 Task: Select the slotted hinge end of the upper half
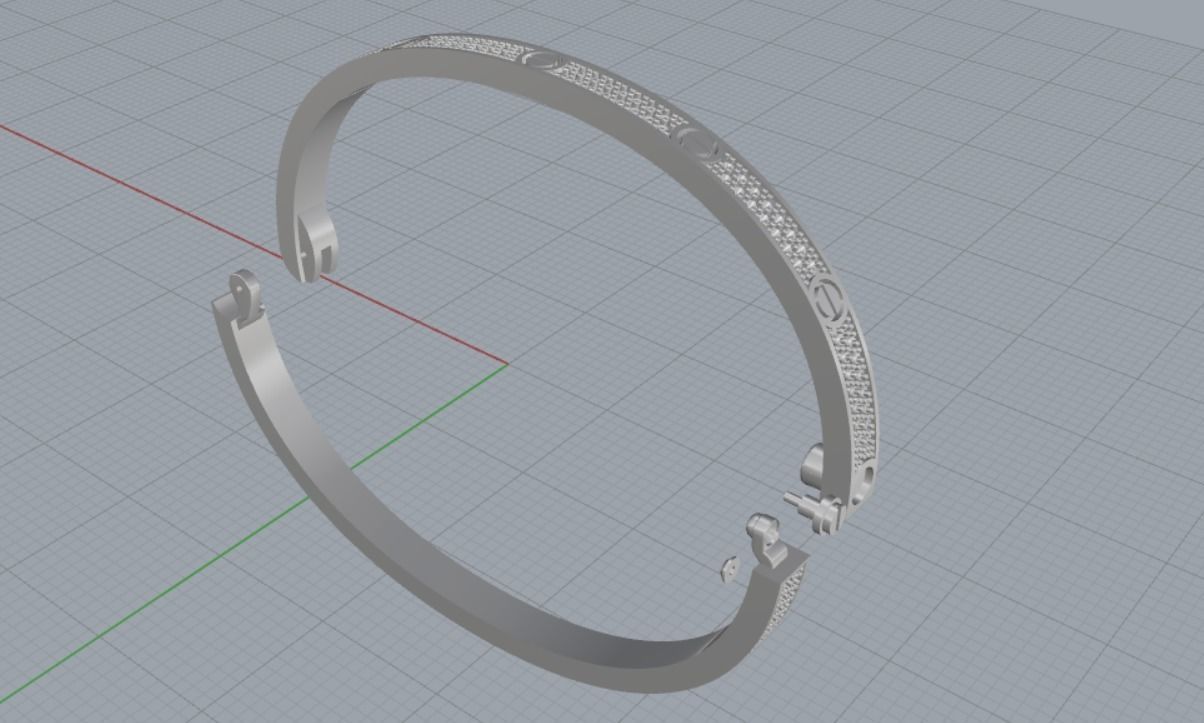[317, 247]
